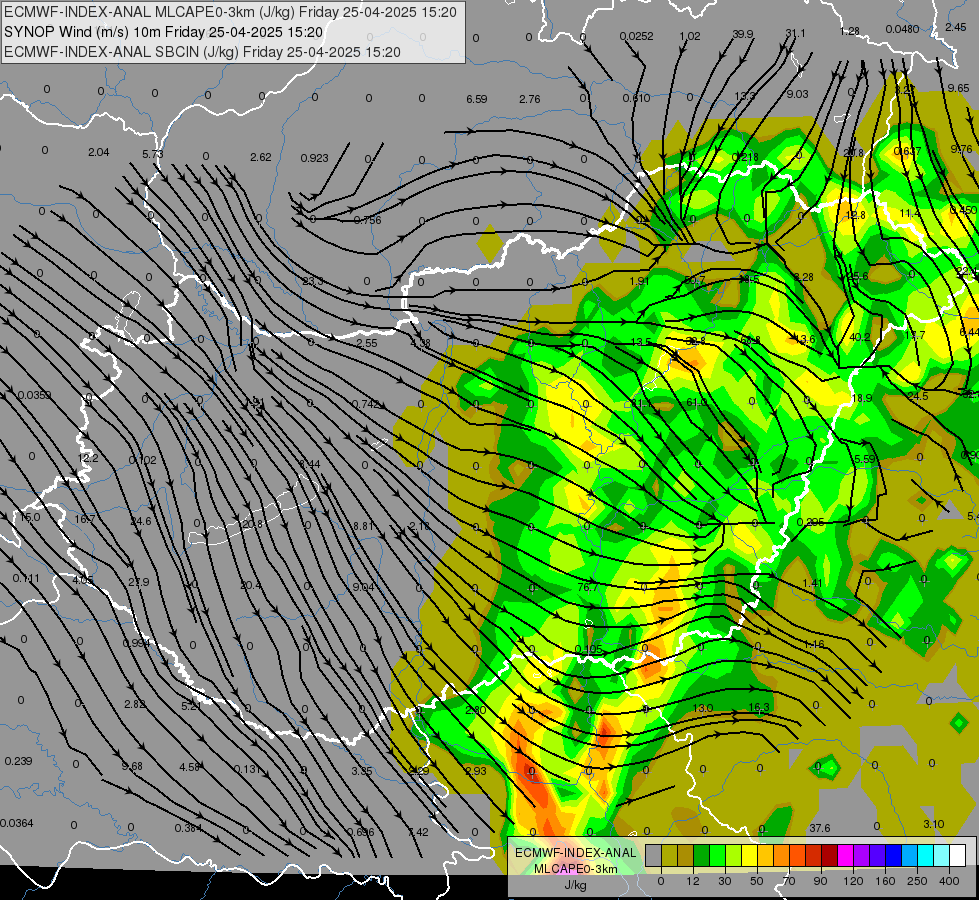Image resolution: width=979 pixels, height=900 pixels.
Task: Click the pure yellow legend swatch
Action: pos(749,855)
